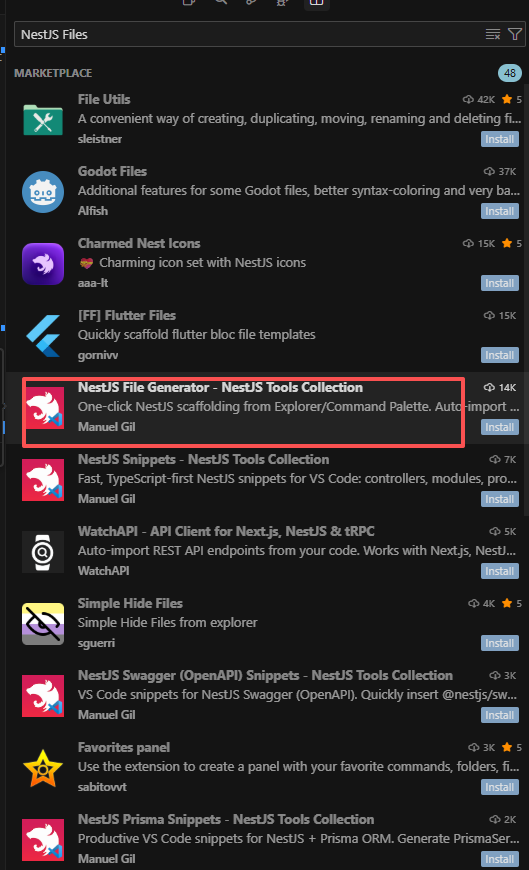The height and width of the screenshot is (870, 529).
Task: Click publisher name aaa-lt
Action: (93, 283)
